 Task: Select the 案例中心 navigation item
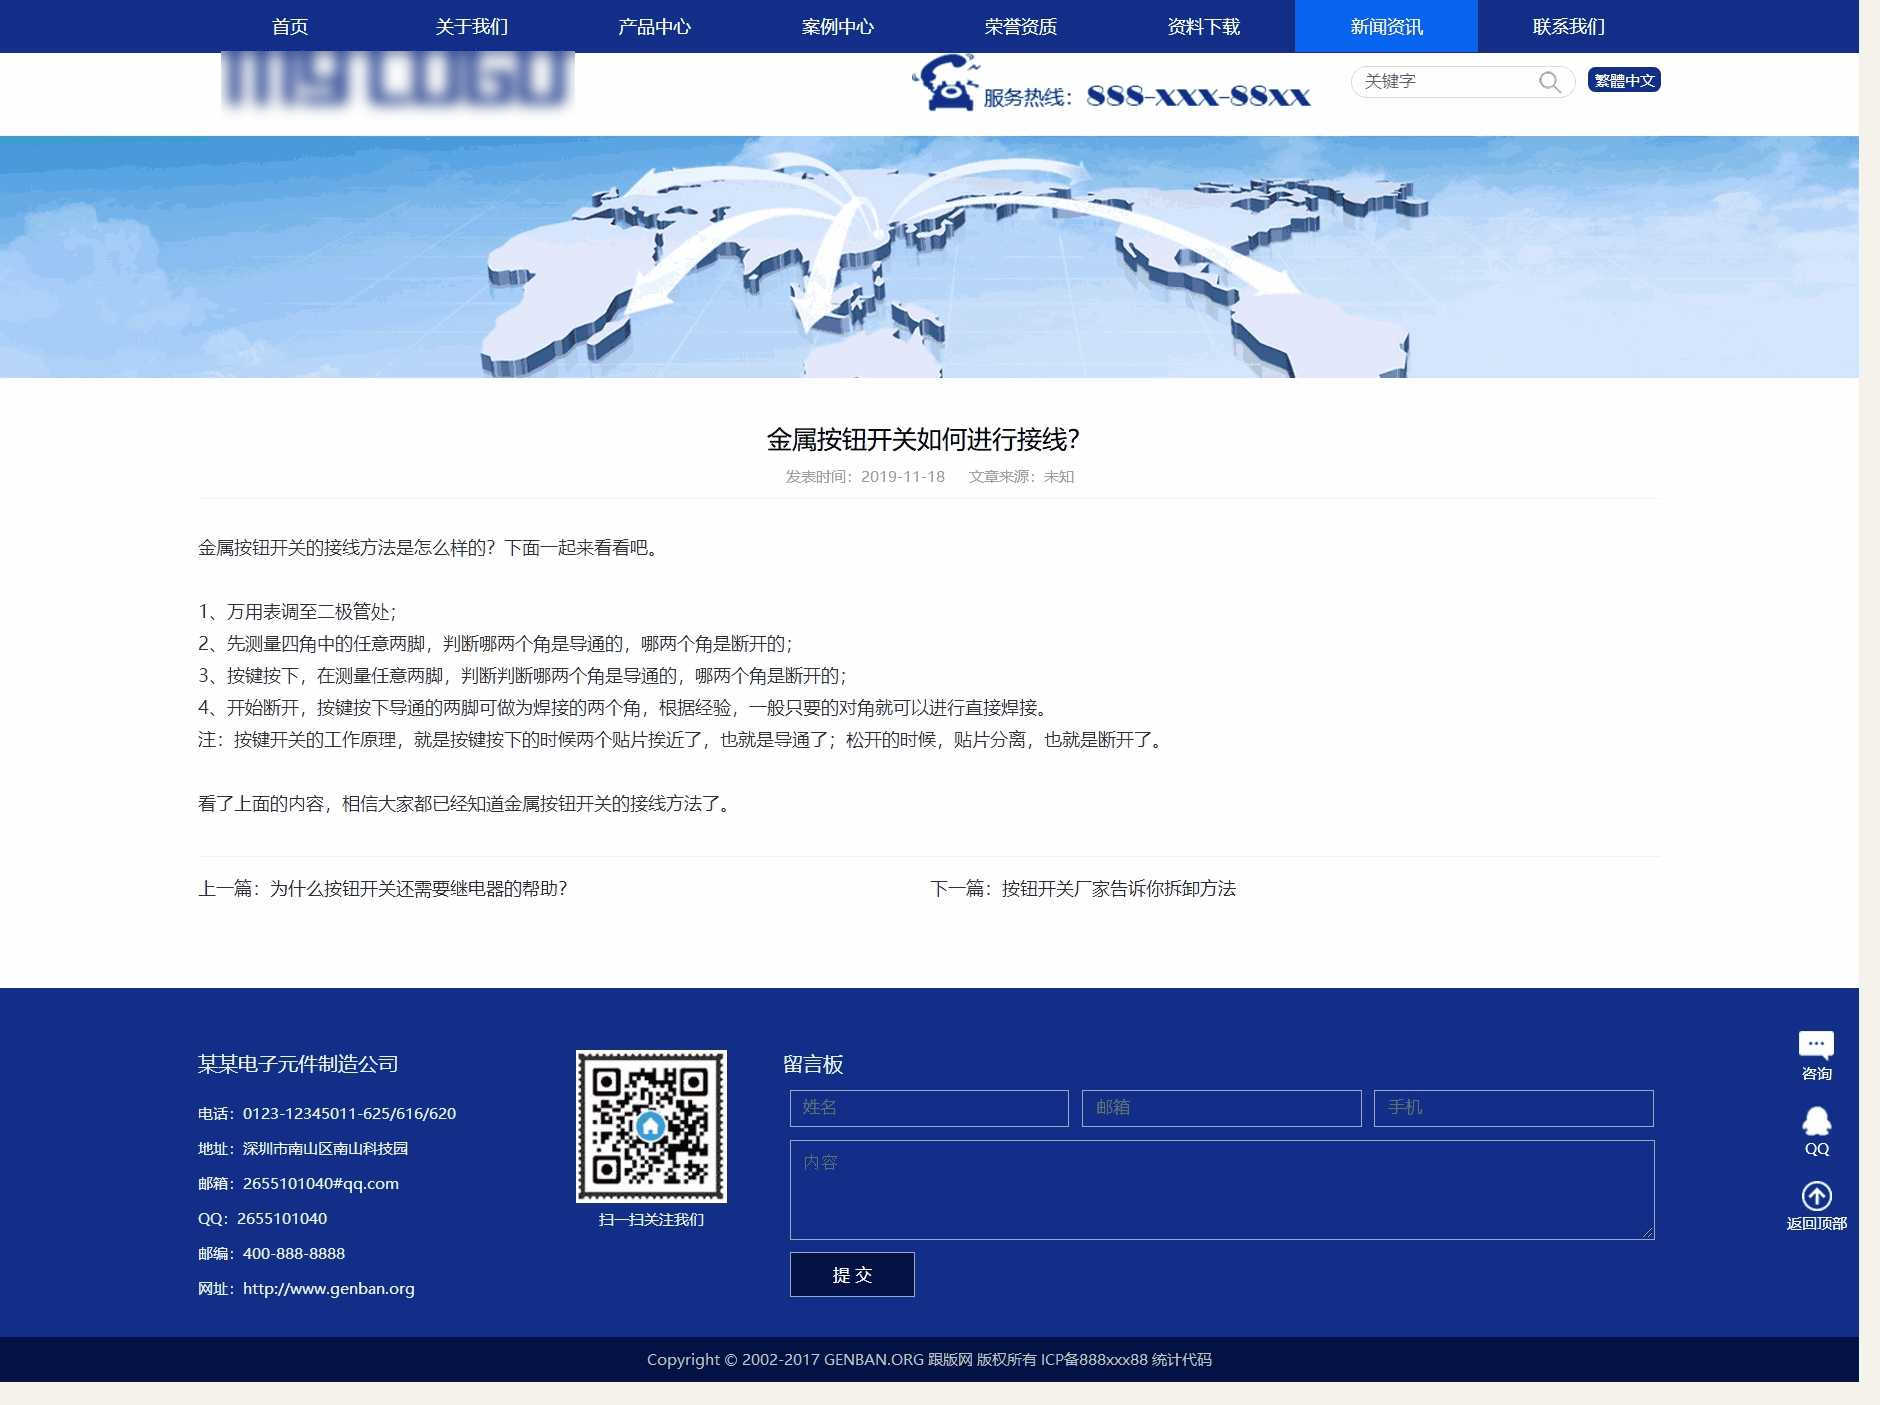tap(838, 26)
